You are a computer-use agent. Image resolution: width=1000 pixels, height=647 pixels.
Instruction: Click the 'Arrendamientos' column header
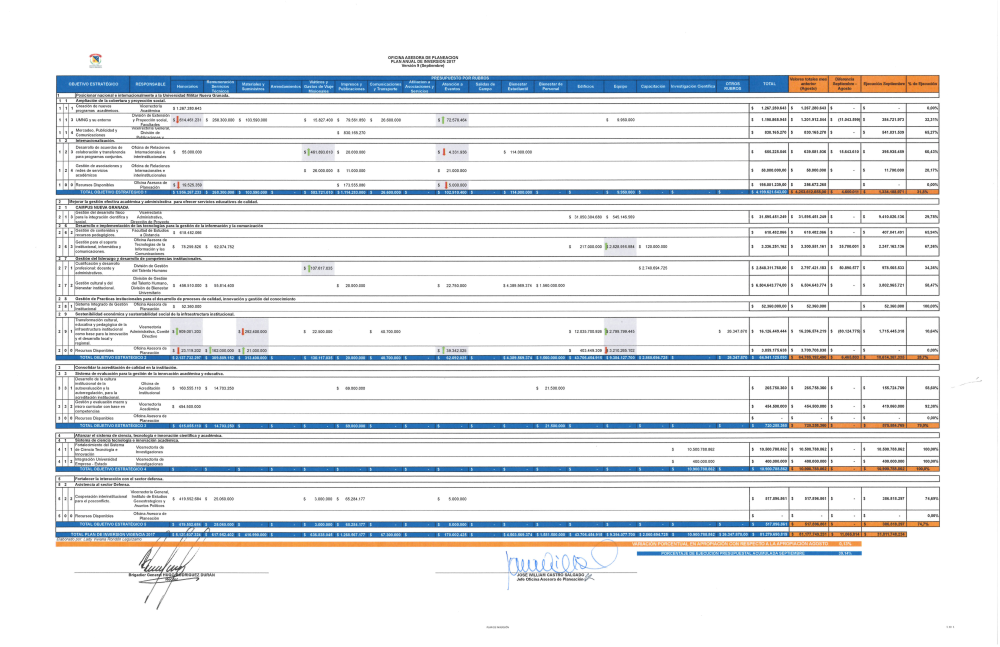click(286, 86)
